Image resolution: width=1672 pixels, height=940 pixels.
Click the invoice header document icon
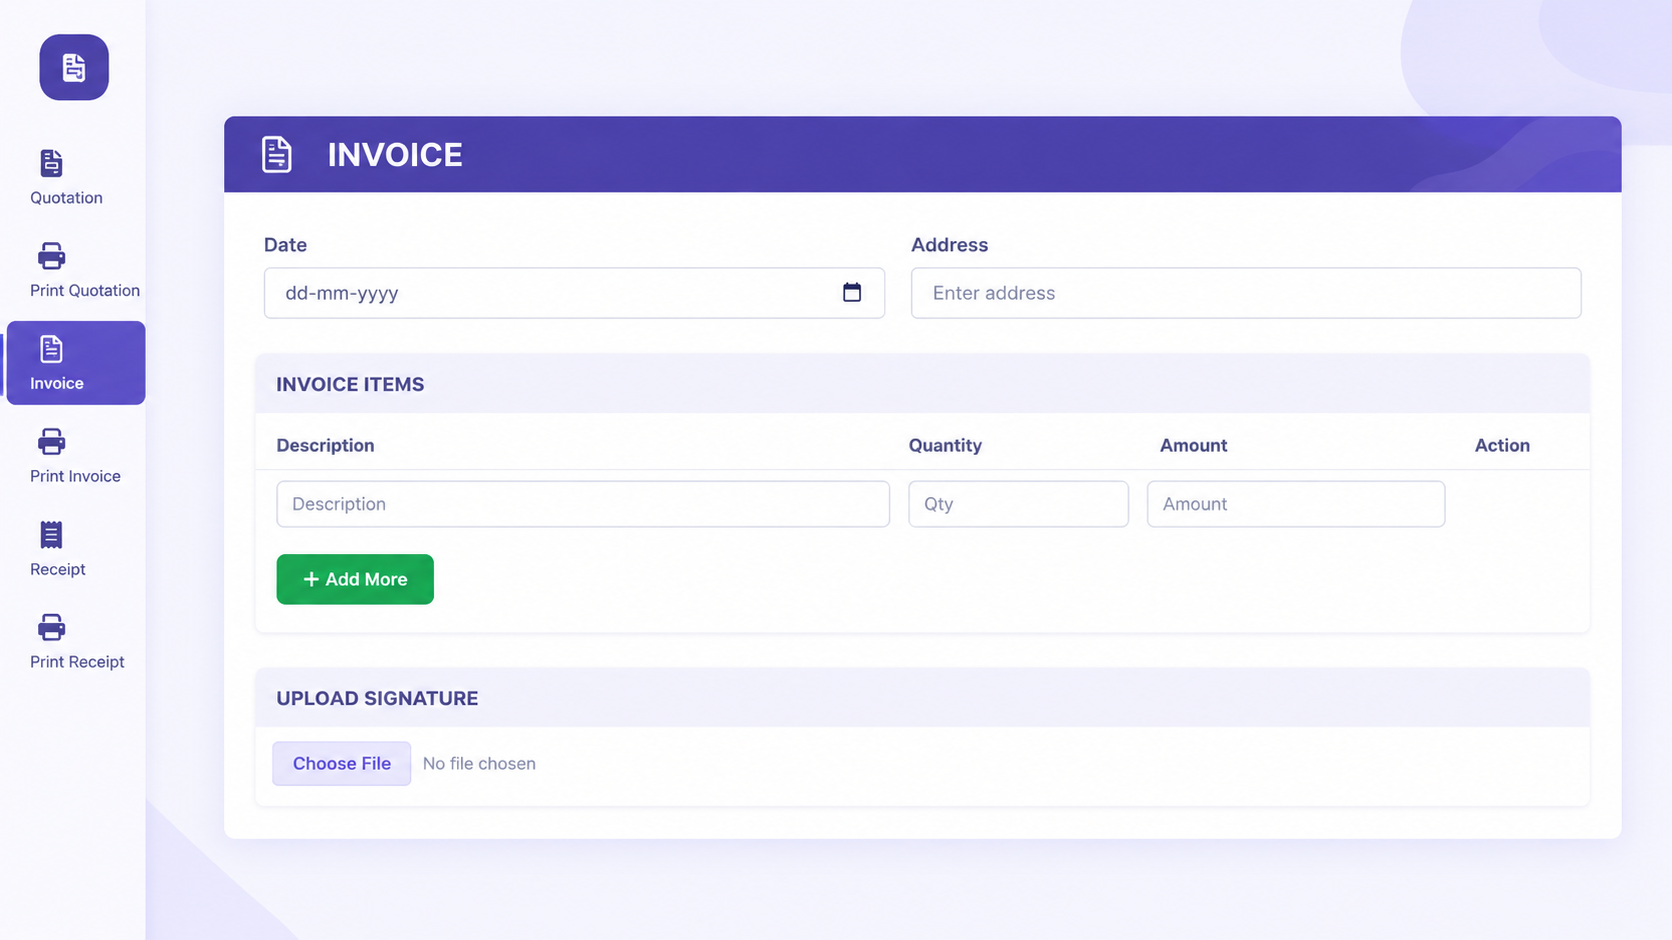(277, 155)
